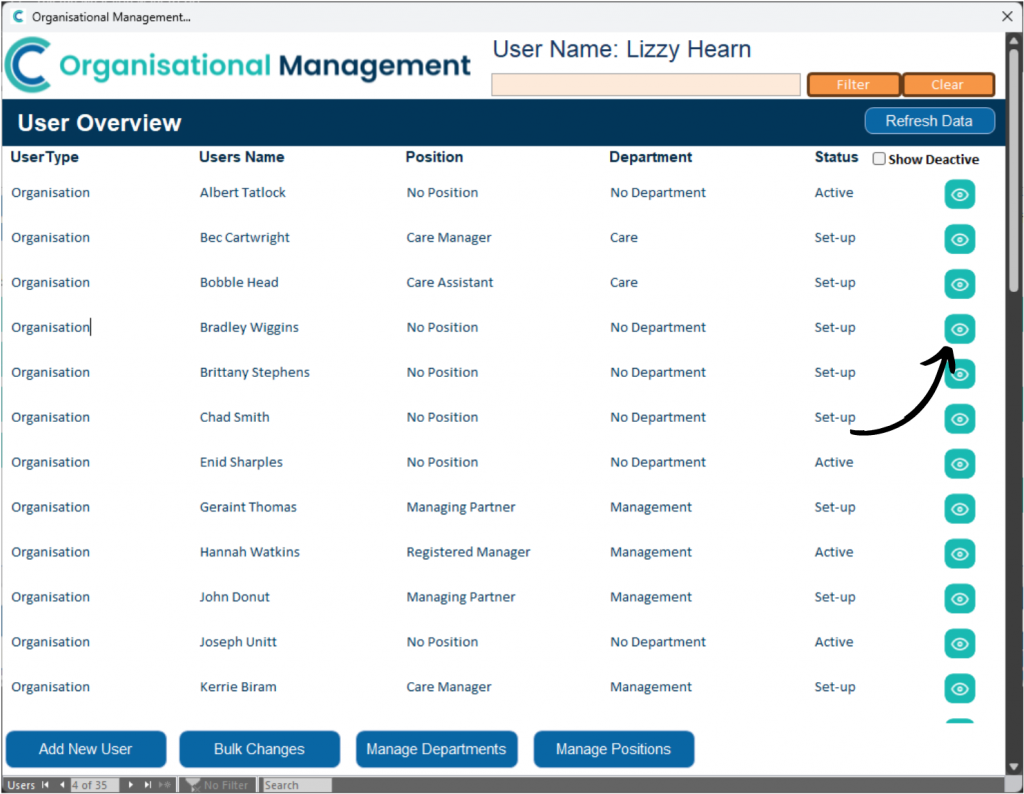The height and width of the screenshot is (794, 1024).
Task: Go to next record in navigation bar
Action: click(x=131, y=785)
